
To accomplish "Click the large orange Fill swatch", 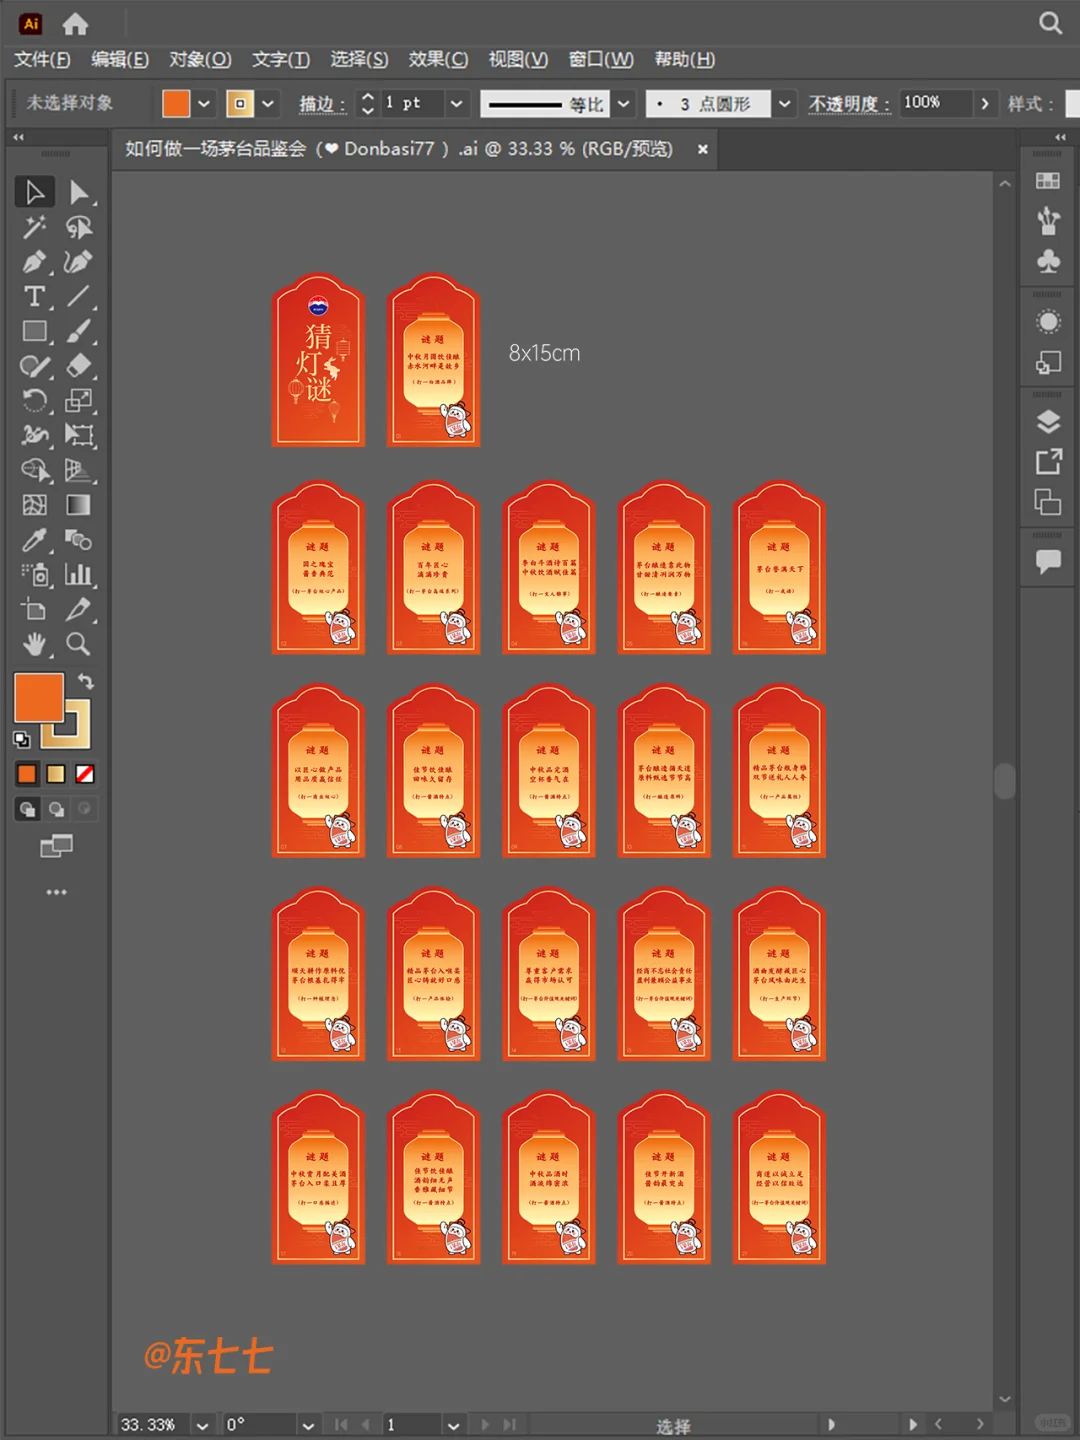I will (38, 697).
